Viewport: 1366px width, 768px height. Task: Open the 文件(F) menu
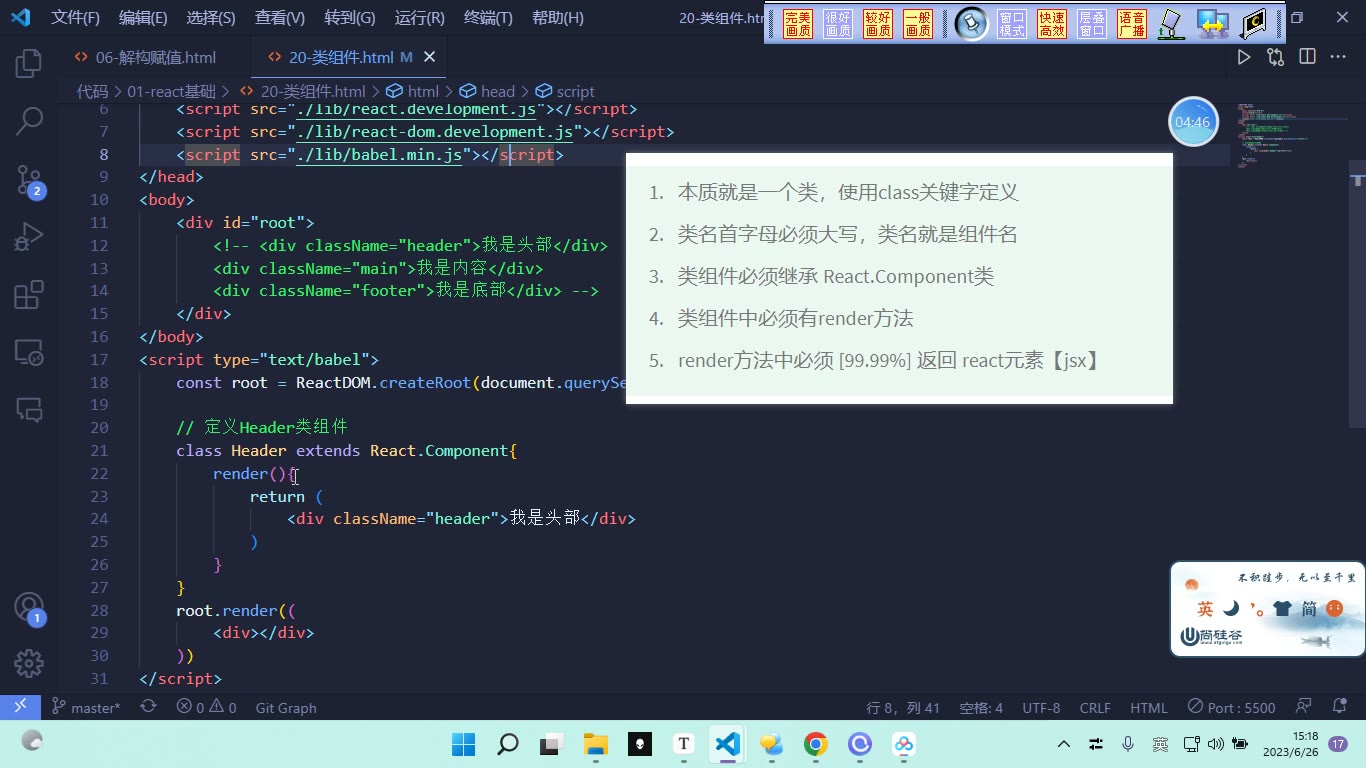76,18
